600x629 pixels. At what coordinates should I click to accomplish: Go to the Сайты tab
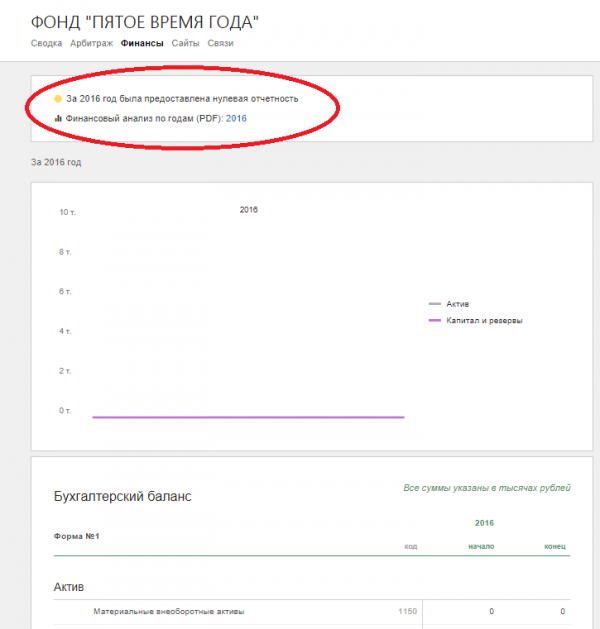(185, 43)
